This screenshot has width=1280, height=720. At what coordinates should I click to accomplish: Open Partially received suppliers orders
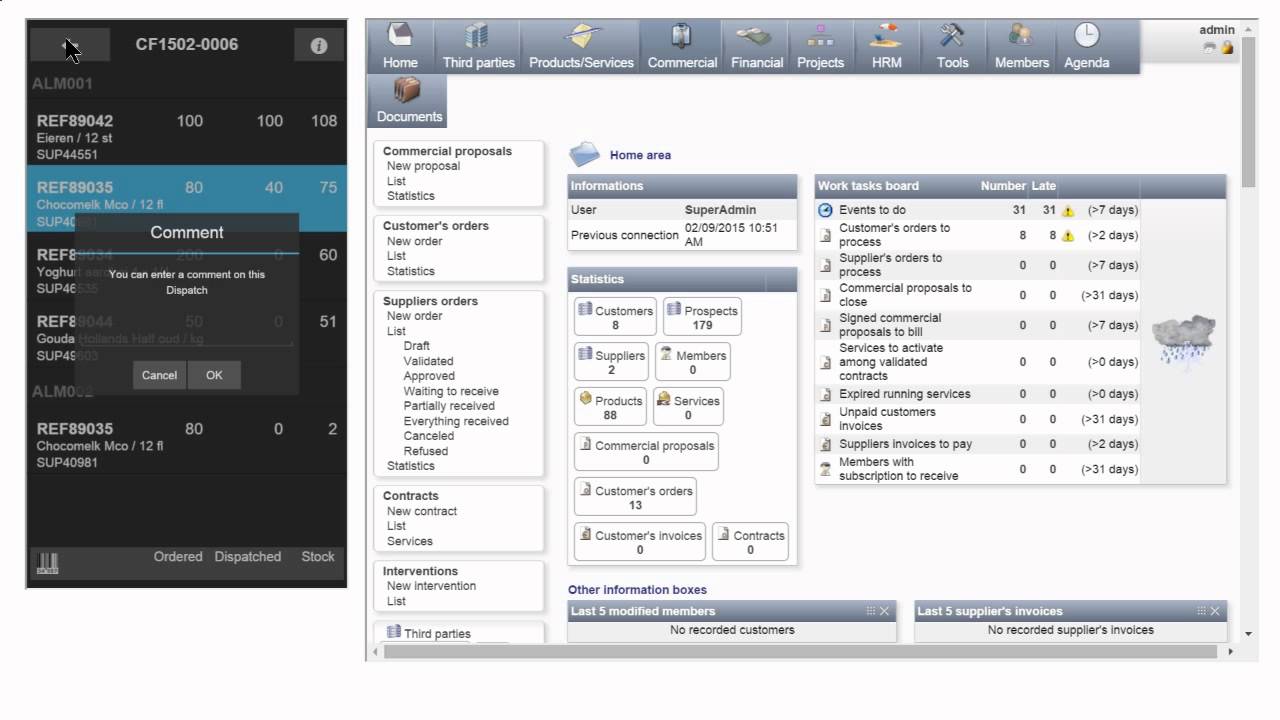(449, 406)
